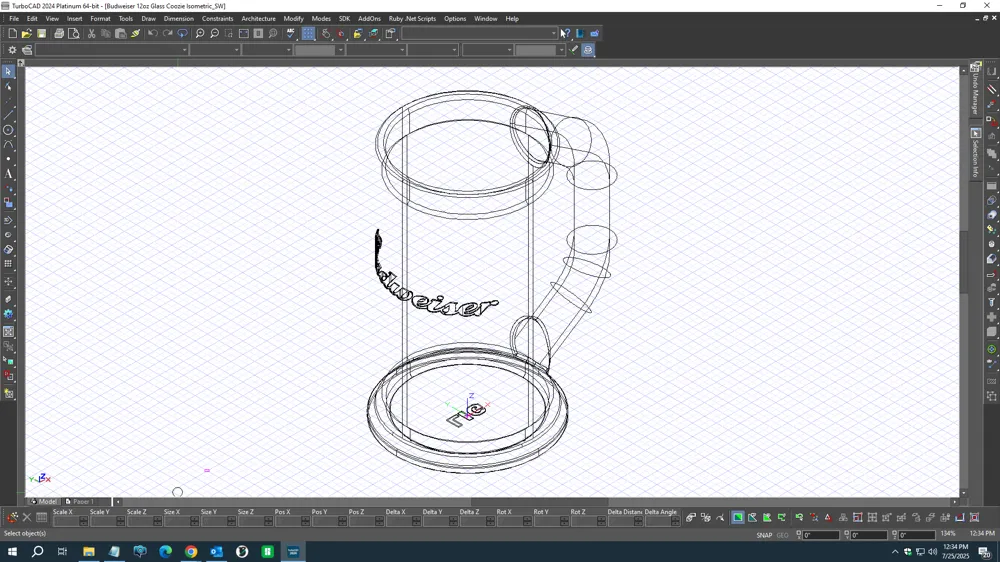Save the drawing with the floppy icon
1000x562 pixels.
coord(41,33)
